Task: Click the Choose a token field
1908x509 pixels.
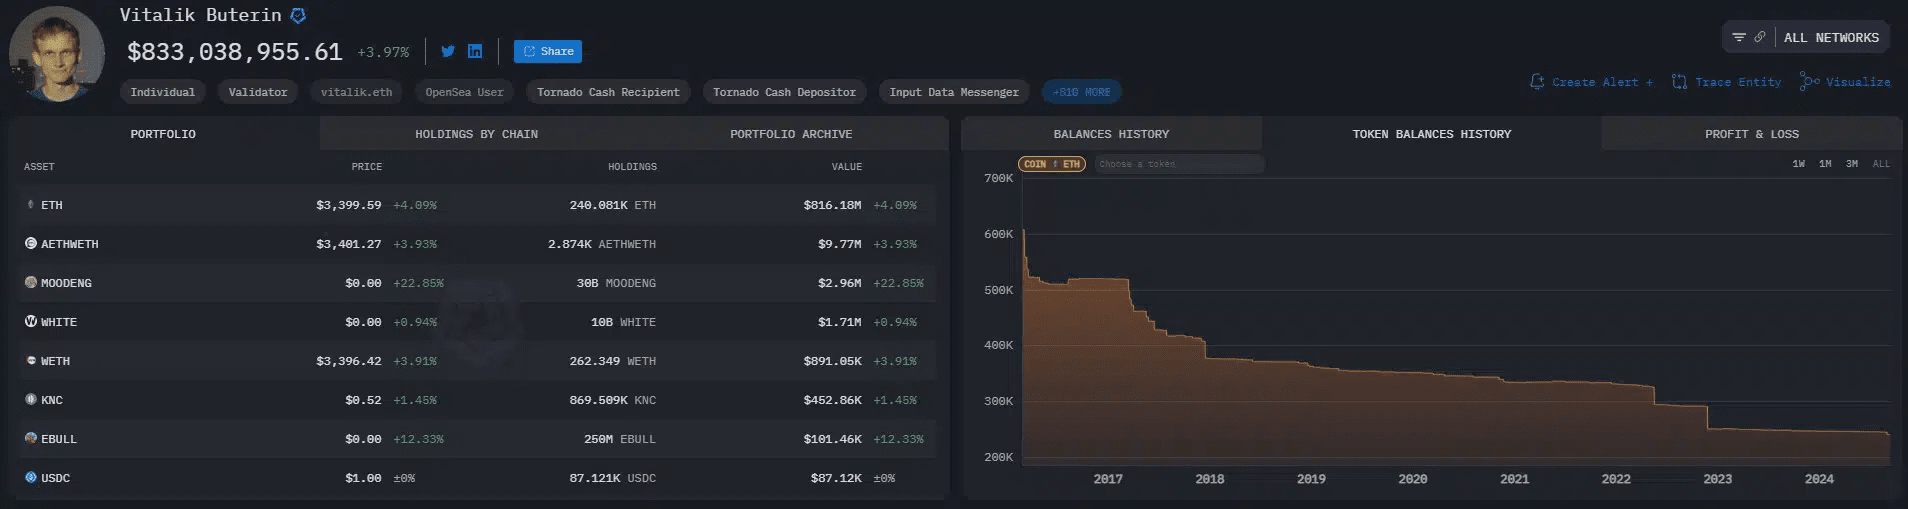Action: click(x=1180, y=164)
